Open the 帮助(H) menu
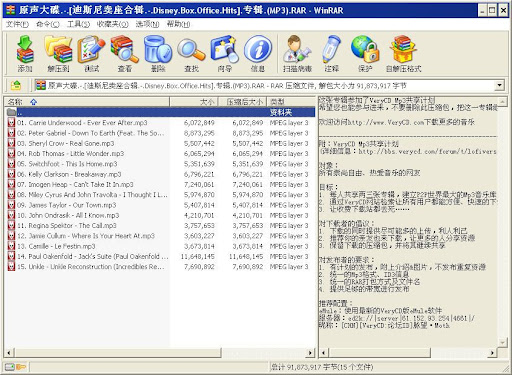 click(178, 24)
